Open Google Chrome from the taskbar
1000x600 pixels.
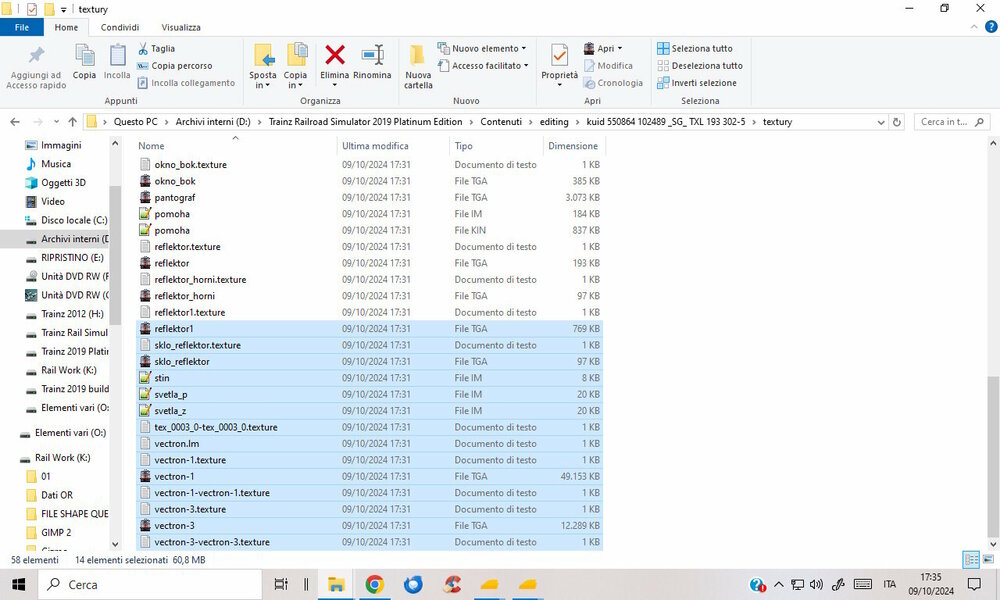pos(374,584)
